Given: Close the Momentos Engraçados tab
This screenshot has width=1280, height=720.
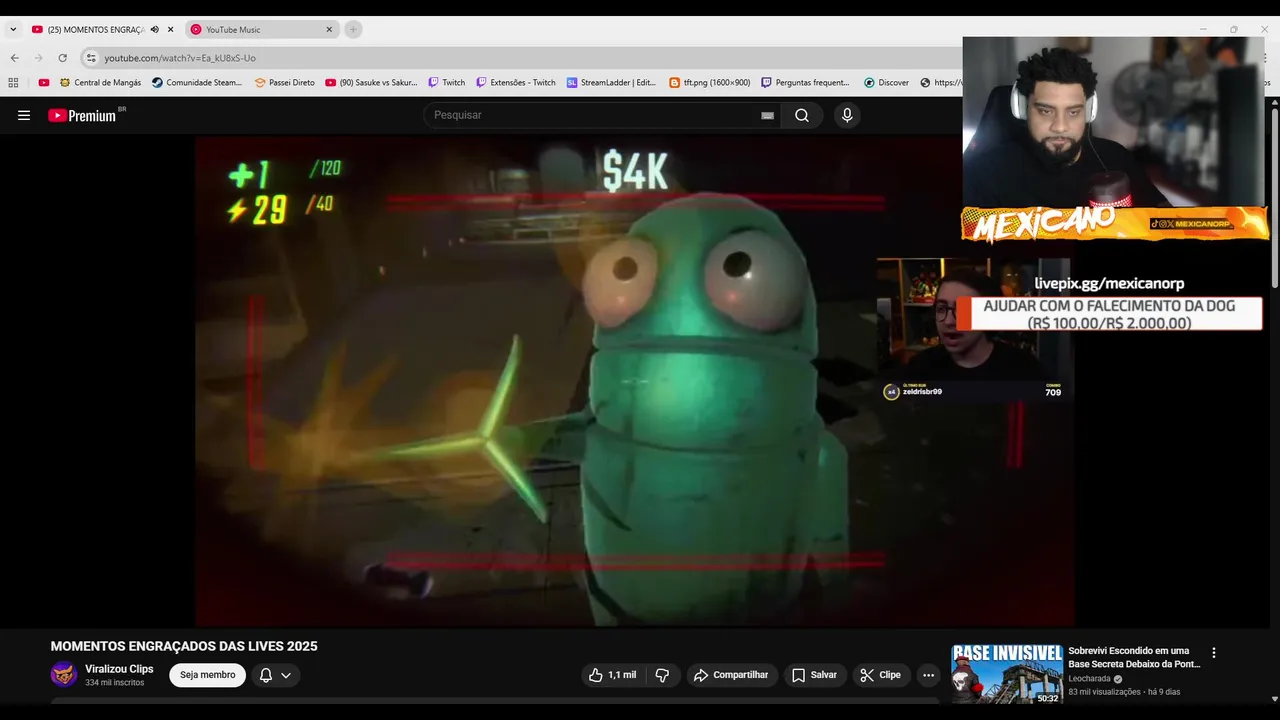Looking at the screenshot, I should coord(171,30).
